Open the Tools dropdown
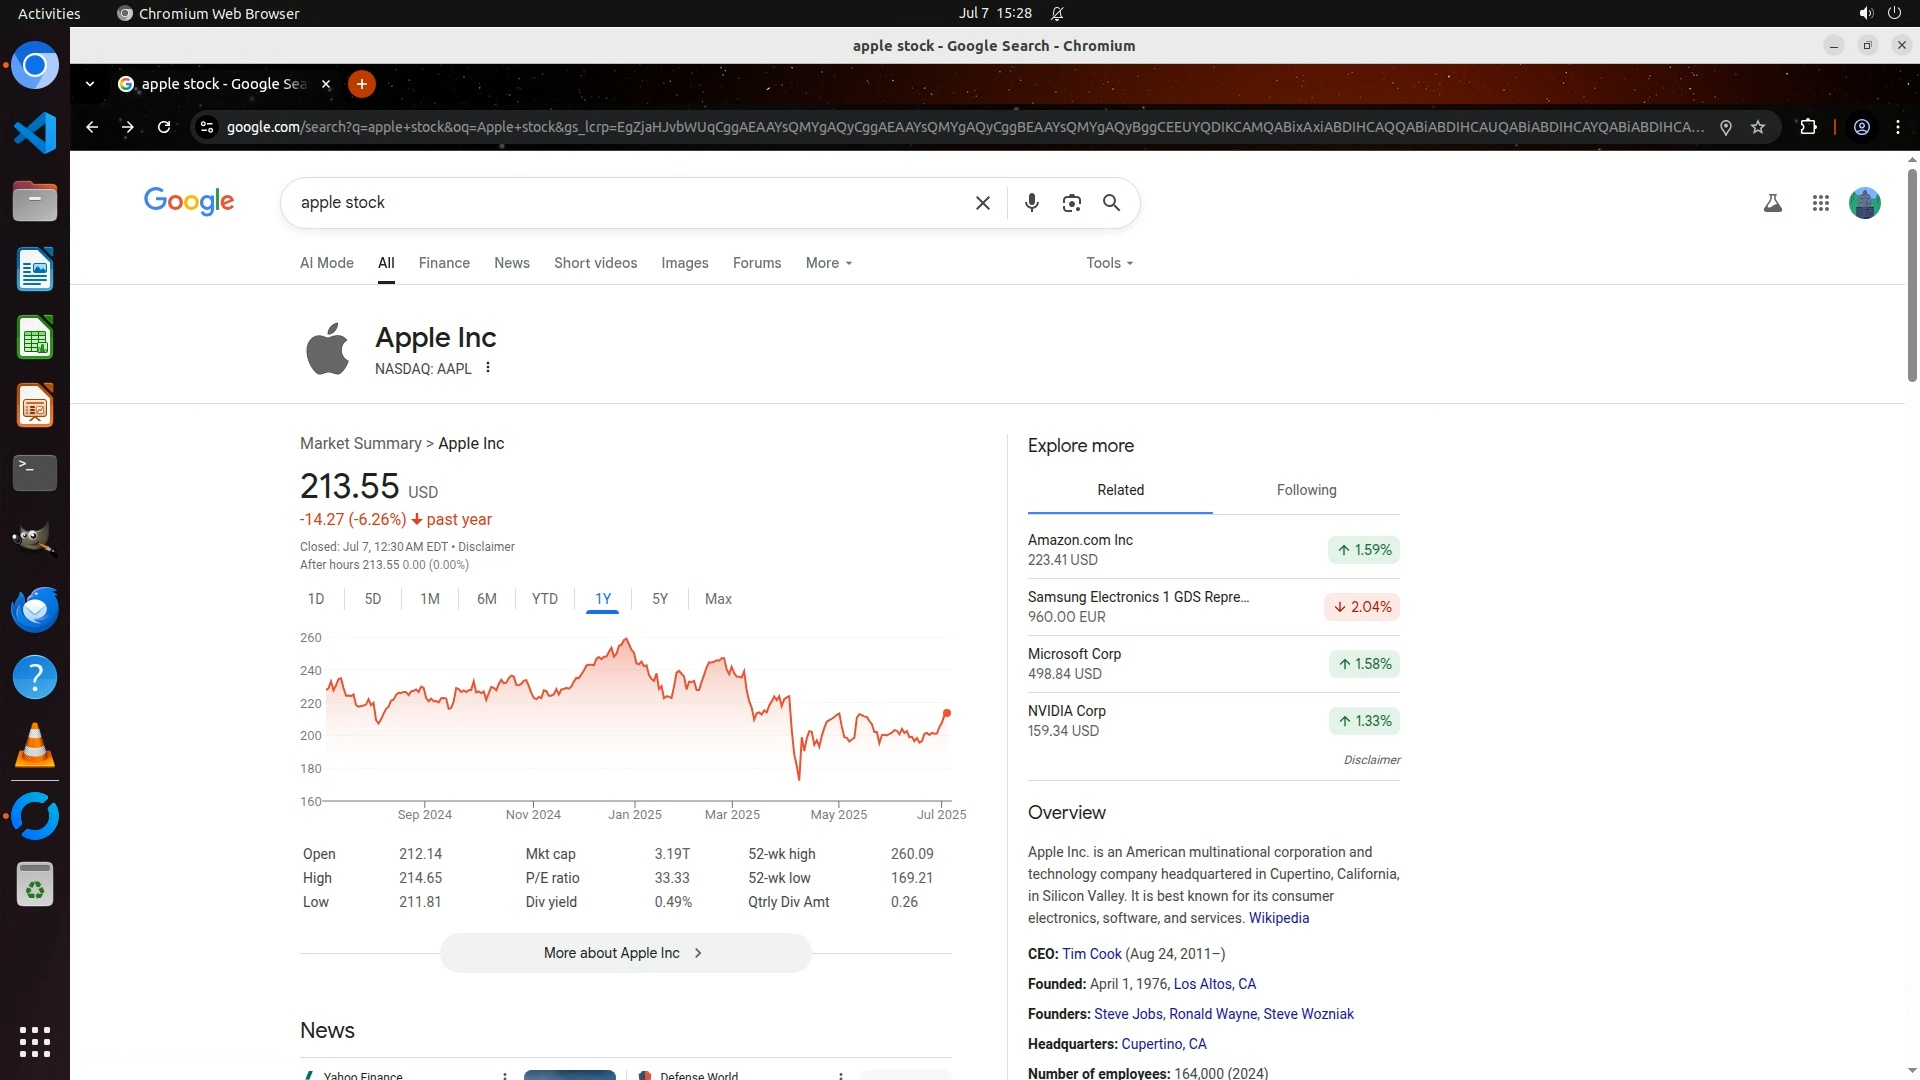Viewport: 1920px width, 1080px height. pos(1109,263)
